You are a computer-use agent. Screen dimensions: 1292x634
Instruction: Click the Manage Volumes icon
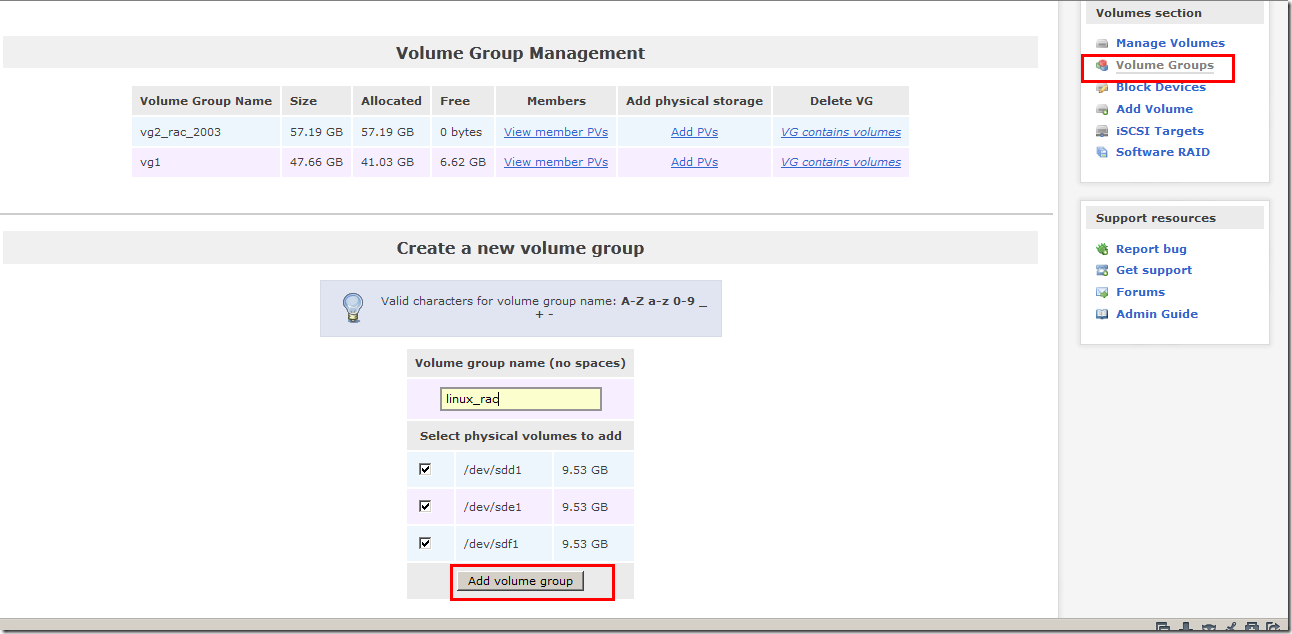tap(1101, 43)
